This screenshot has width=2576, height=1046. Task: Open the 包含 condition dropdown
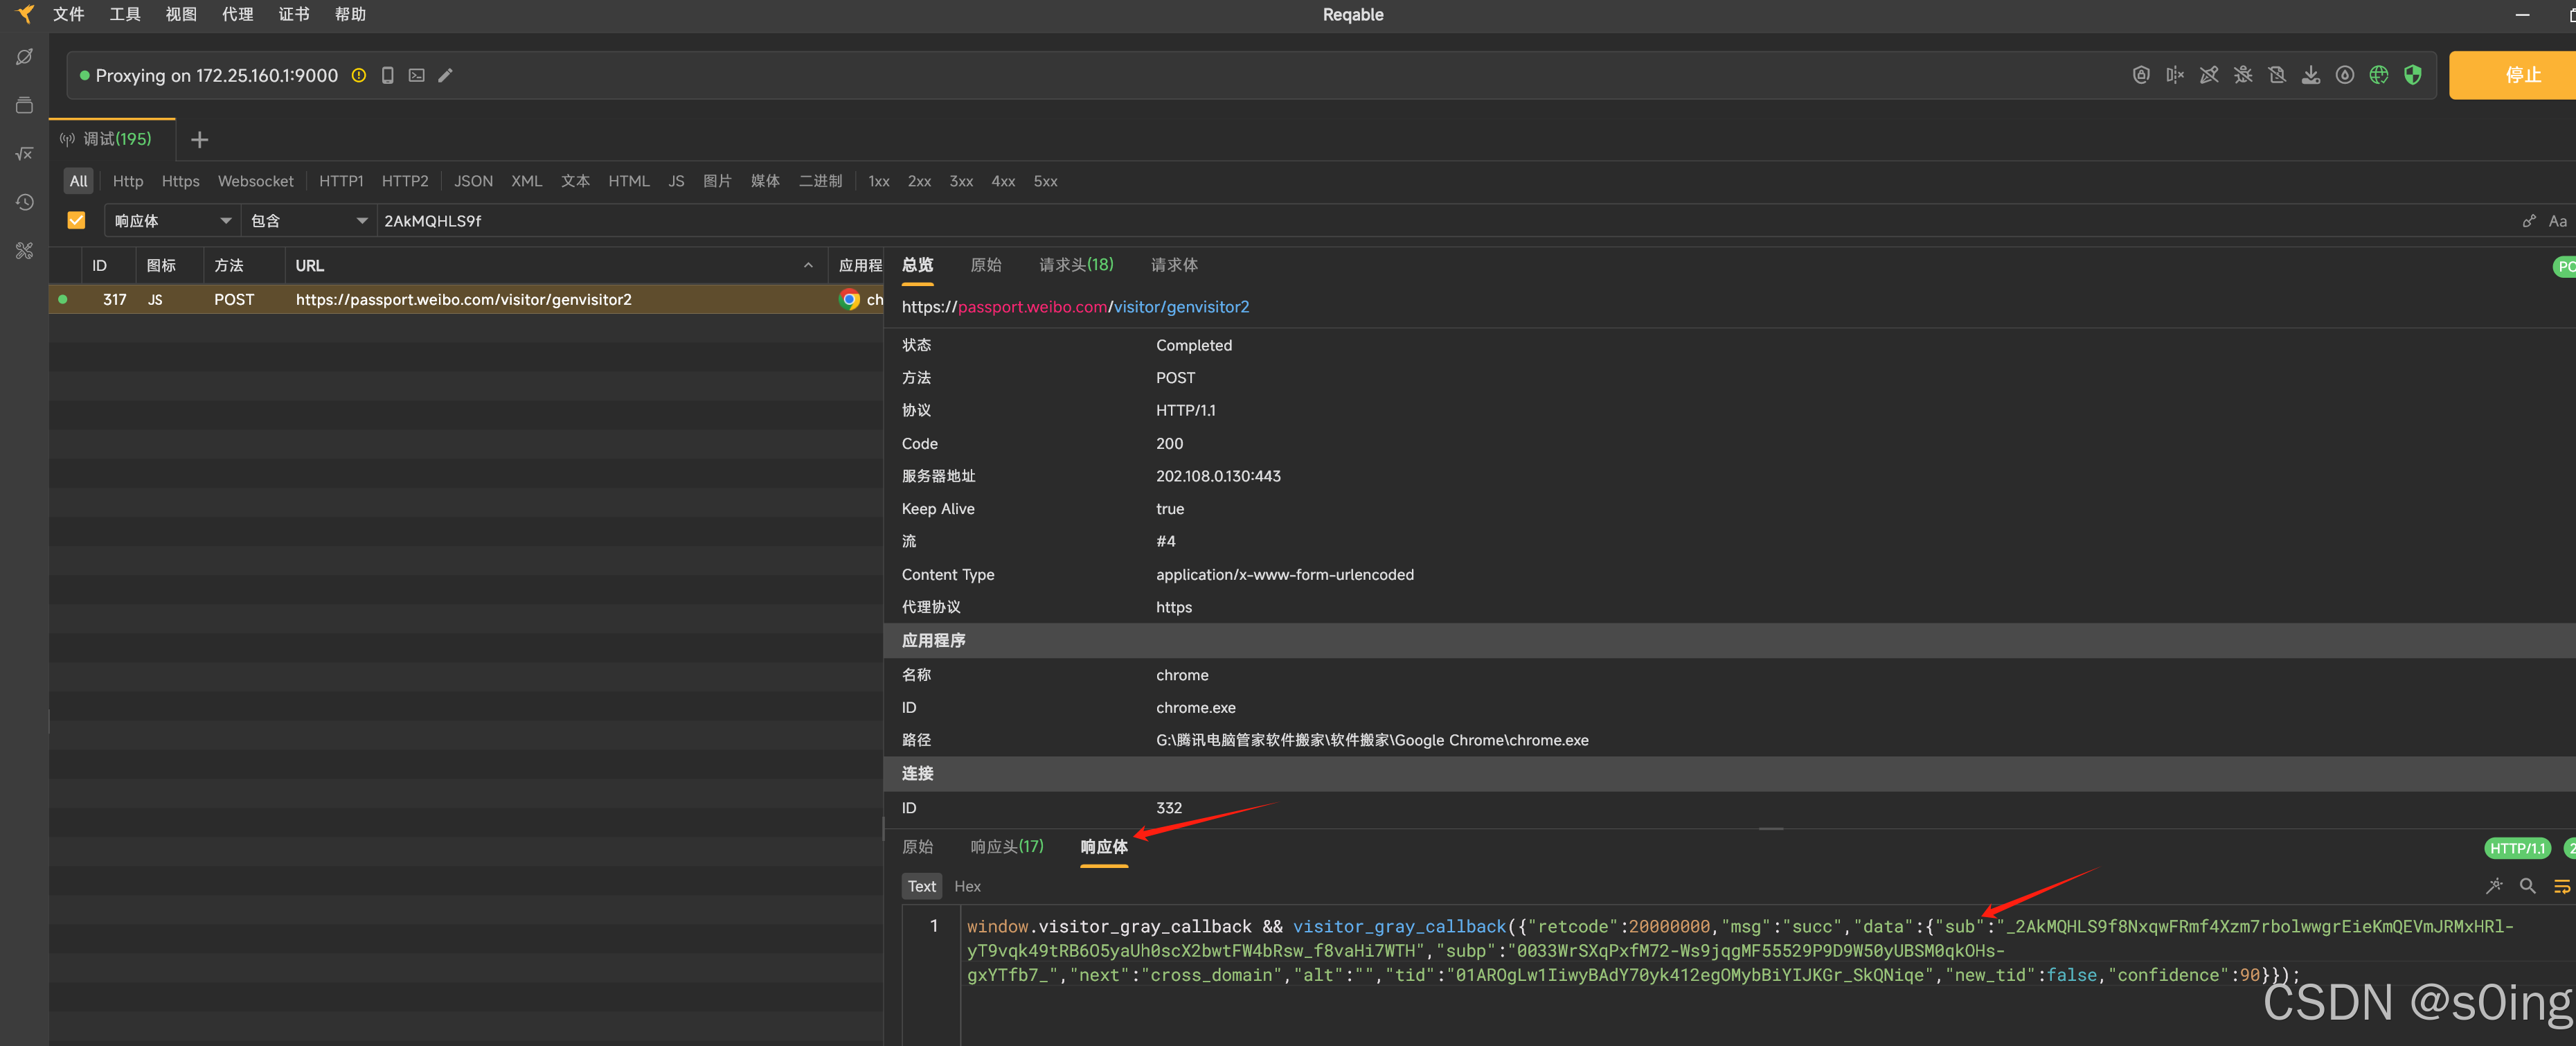[308, 220]
